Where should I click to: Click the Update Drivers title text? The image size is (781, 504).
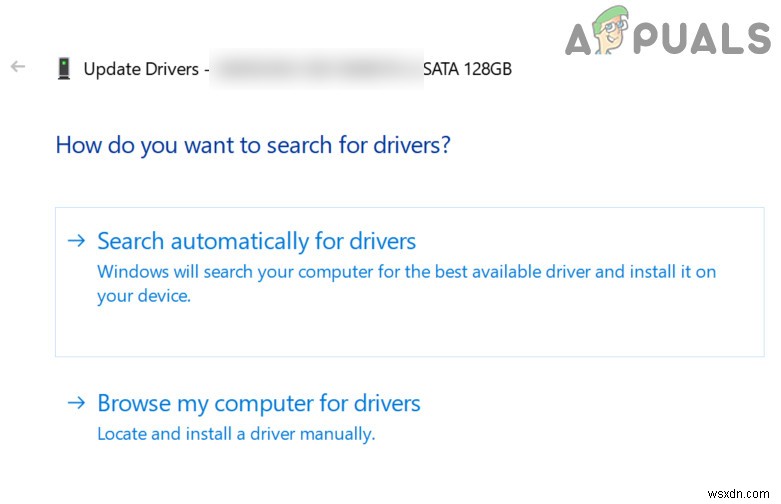tap(141, 69)
